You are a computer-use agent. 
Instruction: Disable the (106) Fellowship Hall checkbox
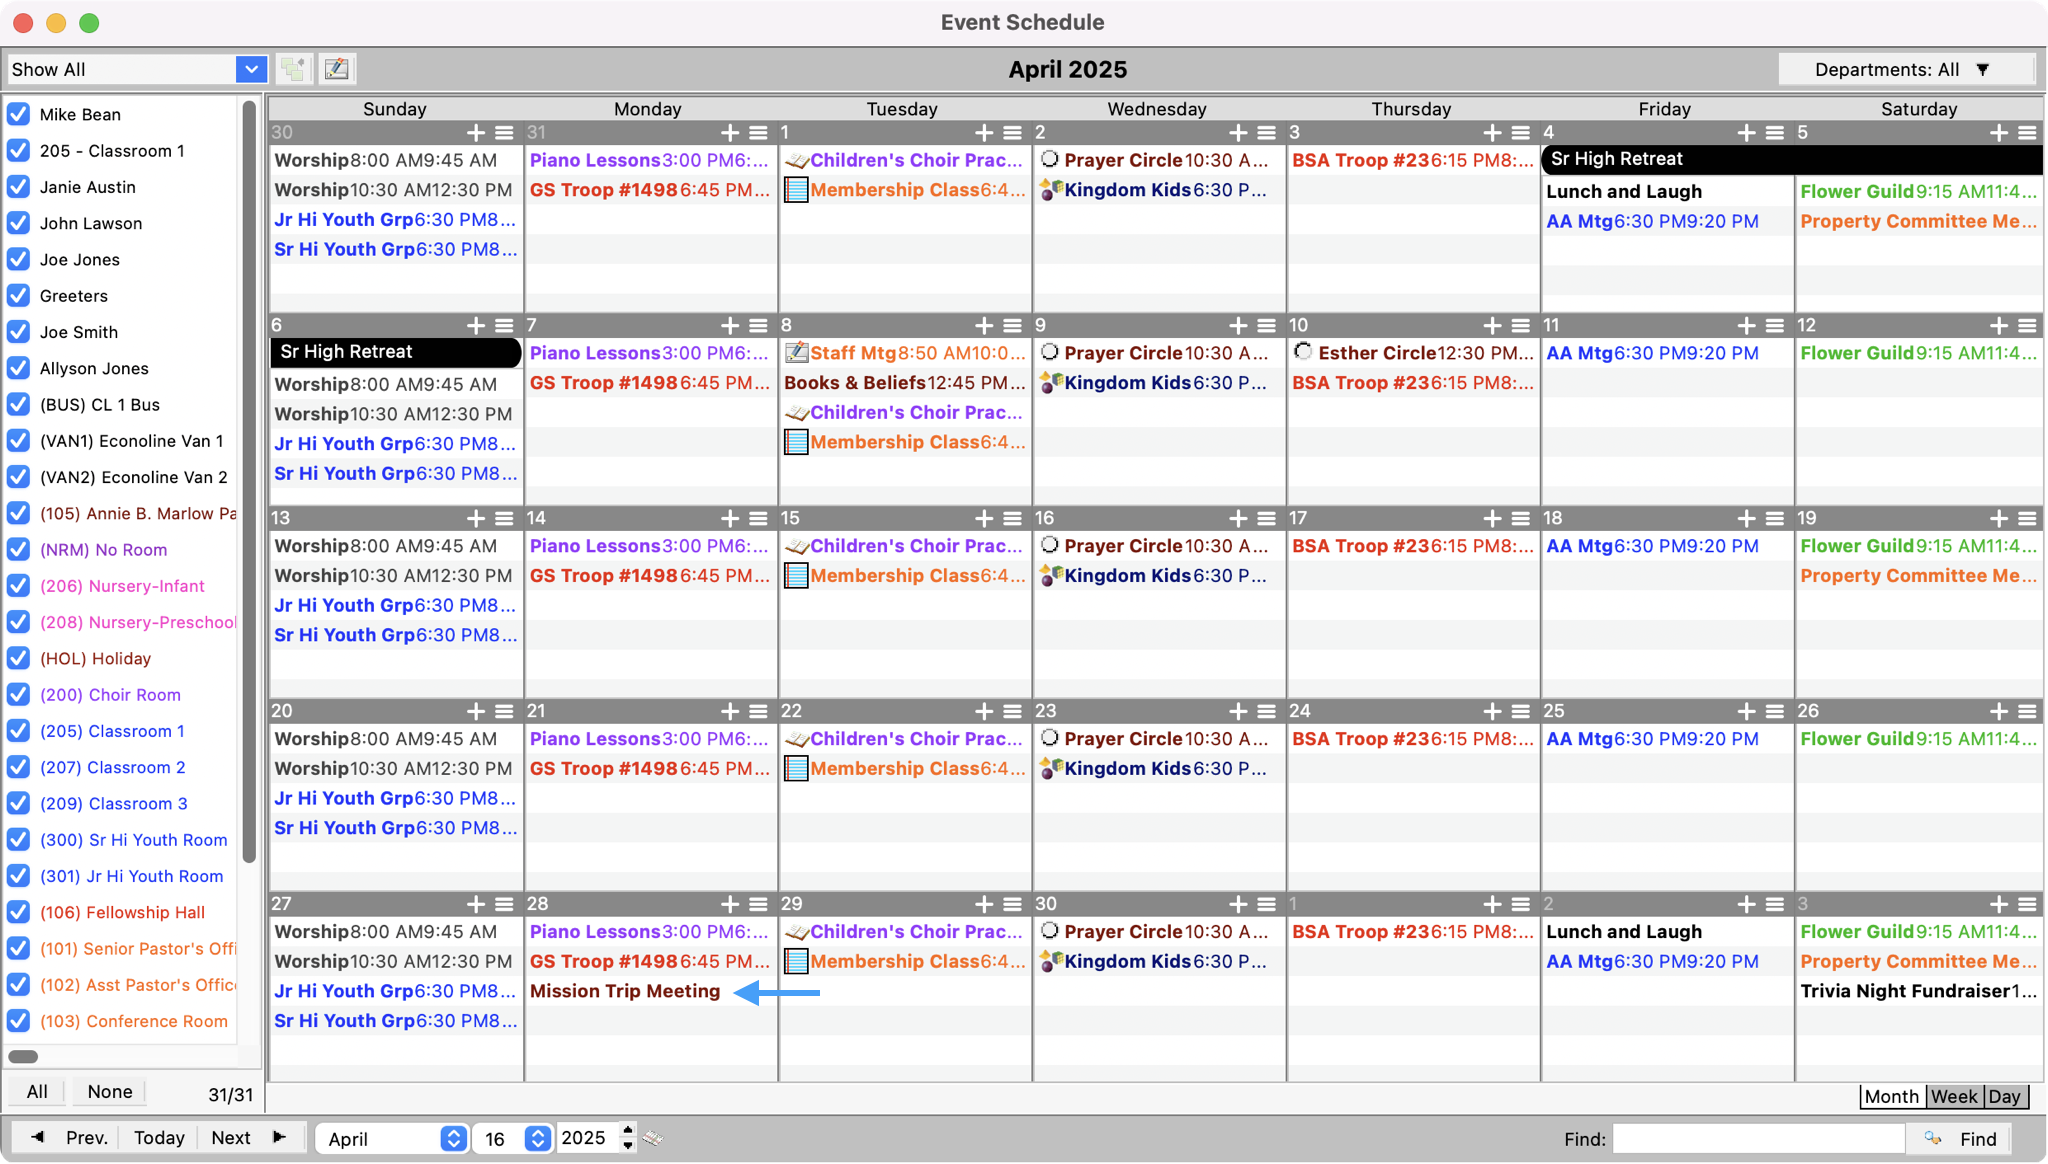pos(18,912)
